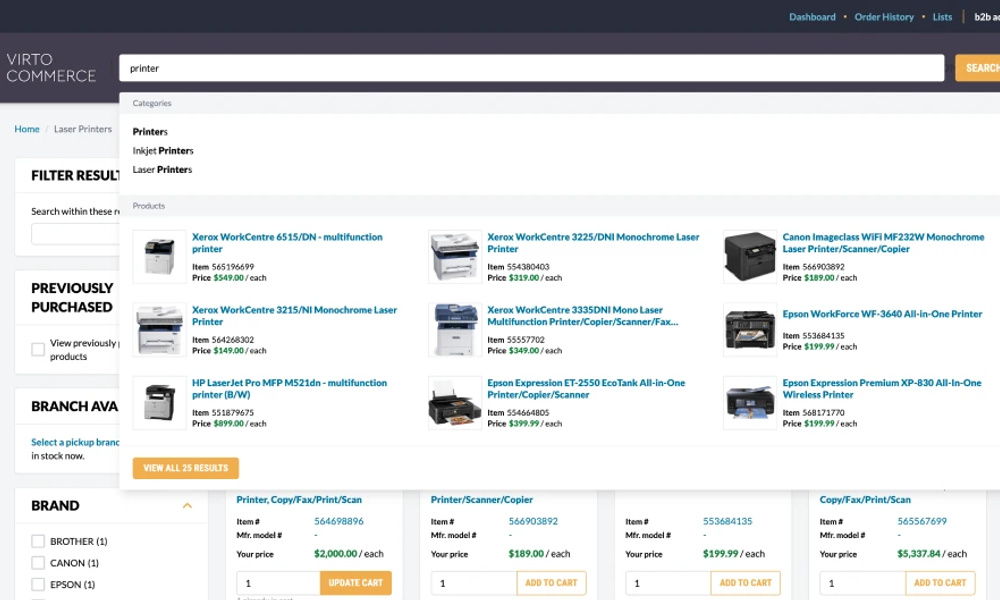Open the Epson Expression ET-2550 EcoTank link
Image resolution: width=1000 pixels, height=600 pixels.
pos(585,388)
